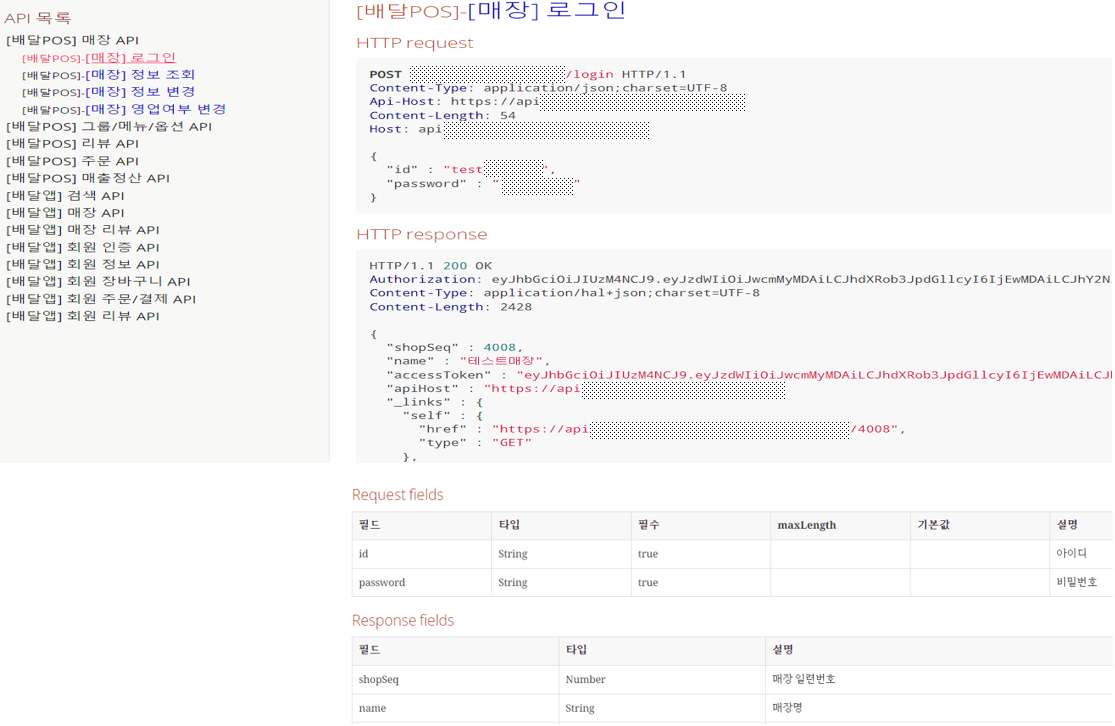Click the Authorization header token line
1115x726 pixels.
click(x=740, y=279)
